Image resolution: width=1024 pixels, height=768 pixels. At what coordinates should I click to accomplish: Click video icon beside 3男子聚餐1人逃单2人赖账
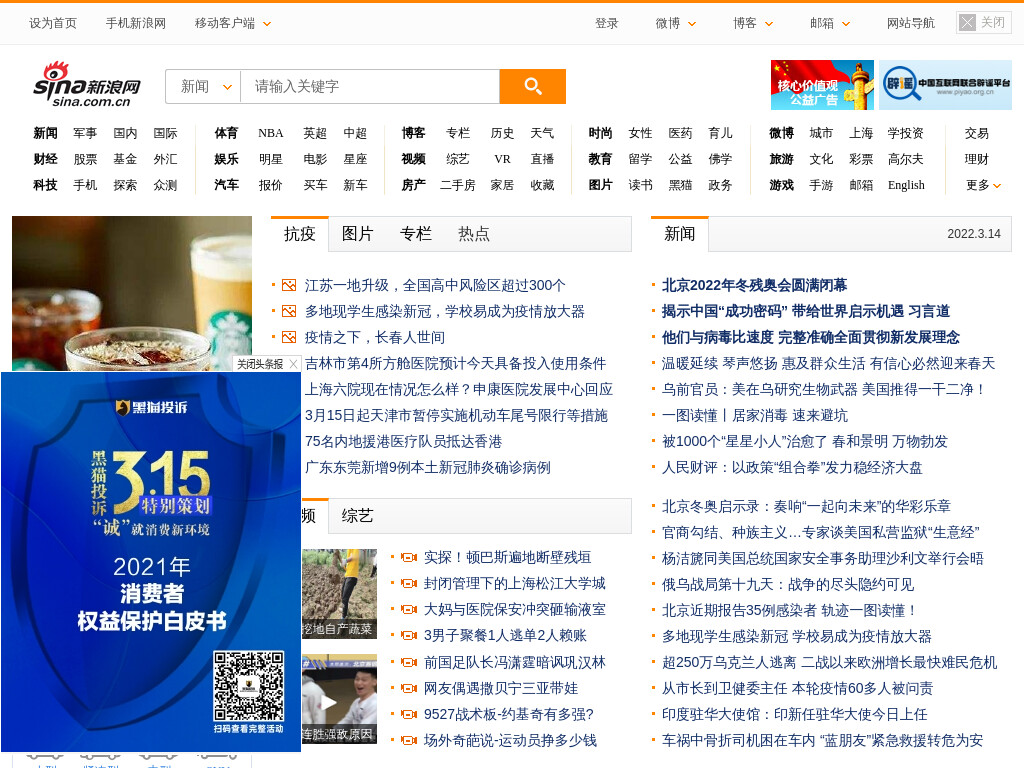[x=409, y=635]
